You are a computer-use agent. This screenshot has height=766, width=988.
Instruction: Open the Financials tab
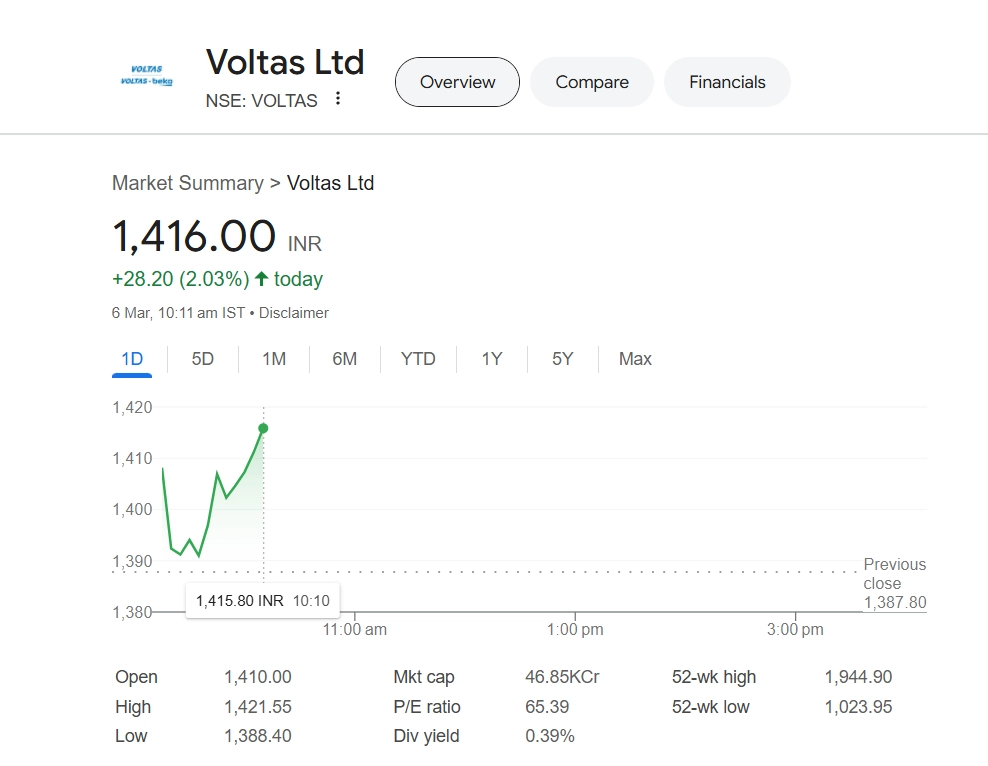pyautogui.click(x=727, y=82)
